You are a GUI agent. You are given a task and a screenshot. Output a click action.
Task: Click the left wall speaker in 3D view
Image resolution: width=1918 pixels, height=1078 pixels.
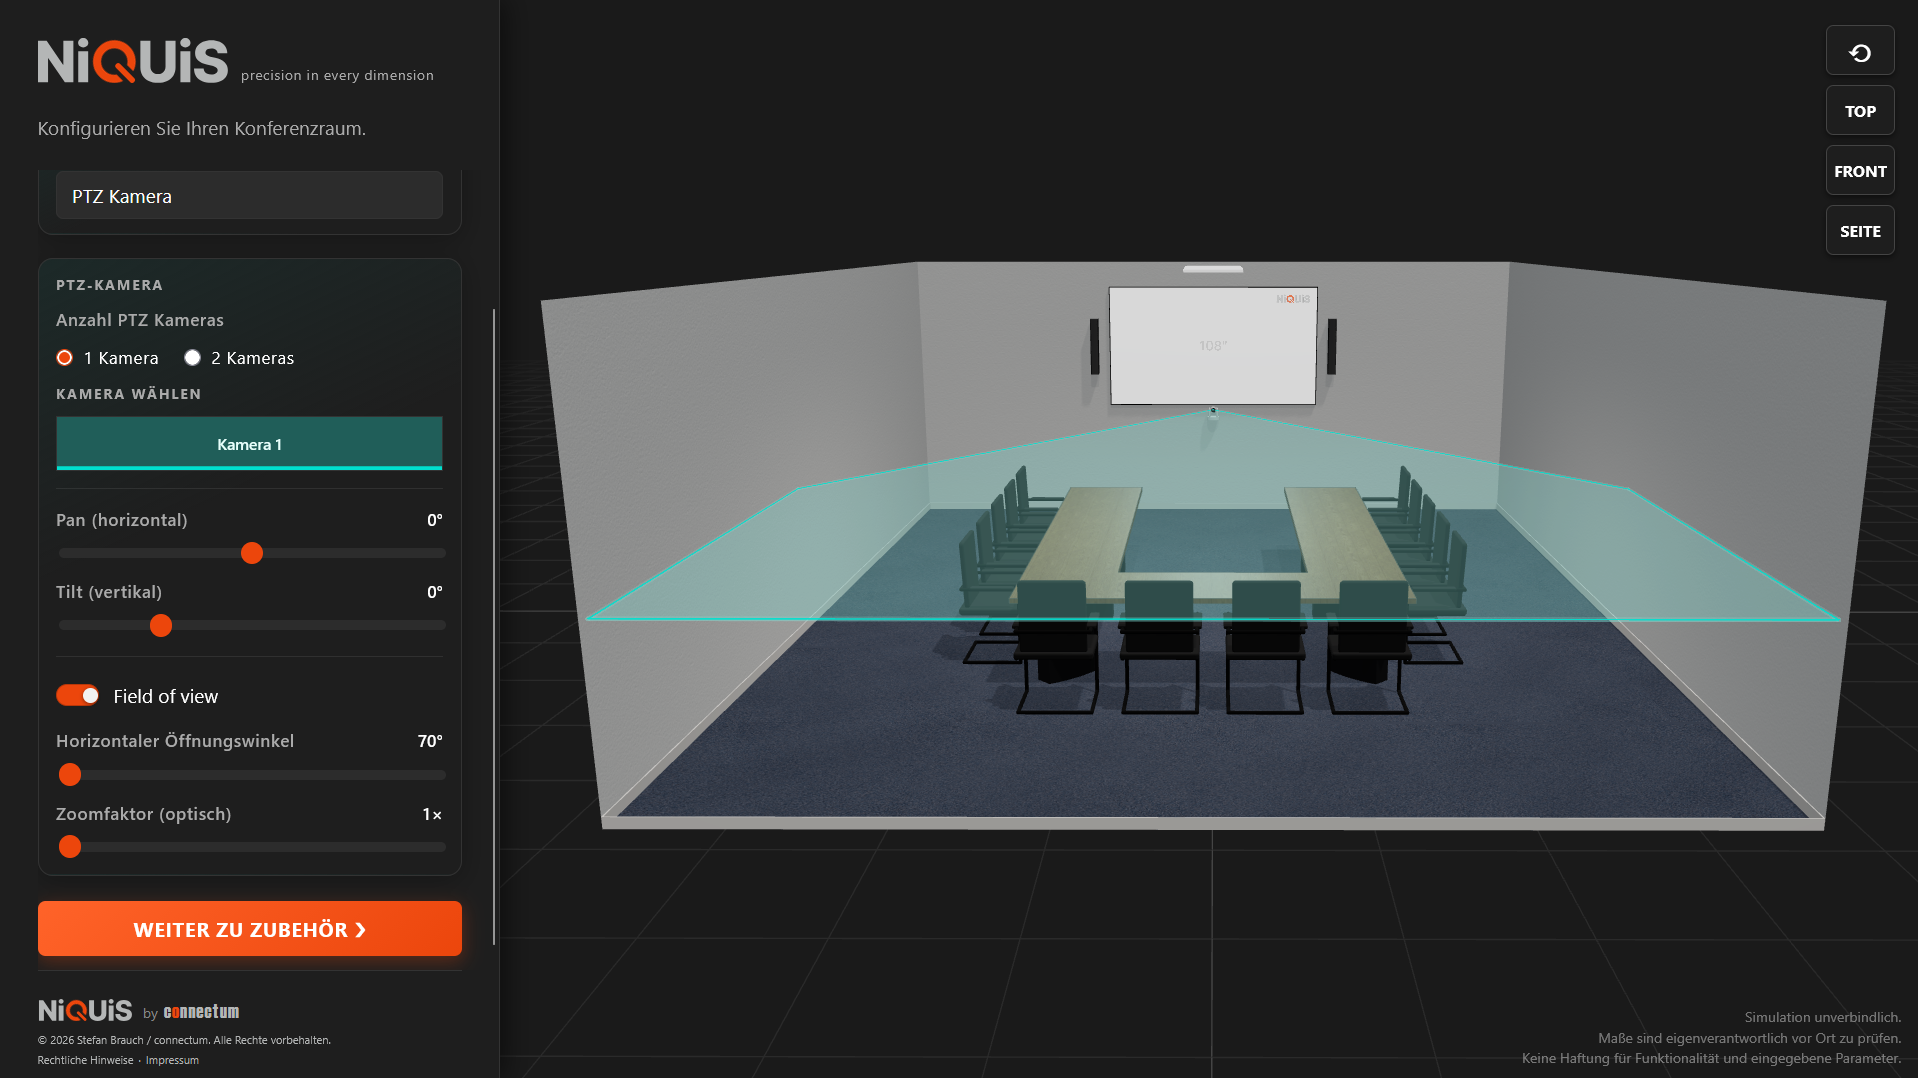pos(1094,346)
